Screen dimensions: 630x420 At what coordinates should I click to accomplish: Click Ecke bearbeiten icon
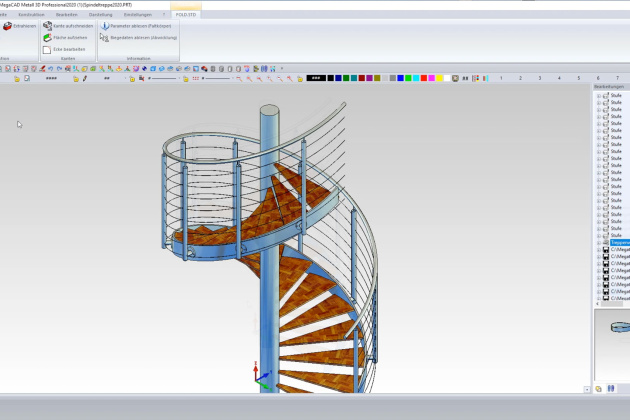(48, 48)
